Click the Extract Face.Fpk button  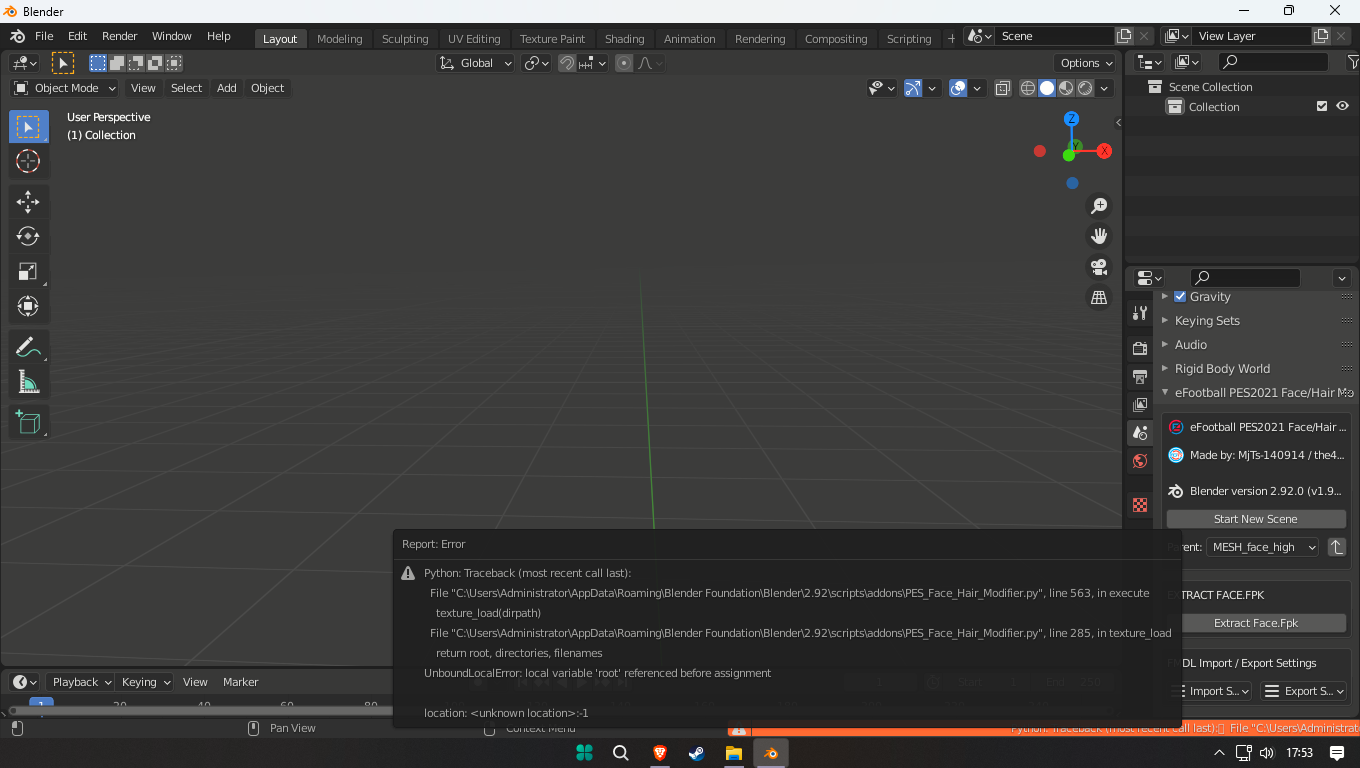tap(1256, 623)
